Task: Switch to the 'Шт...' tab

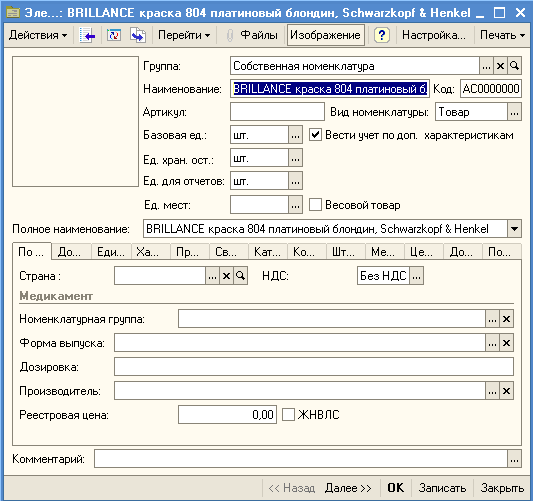Action: [345, 252]
